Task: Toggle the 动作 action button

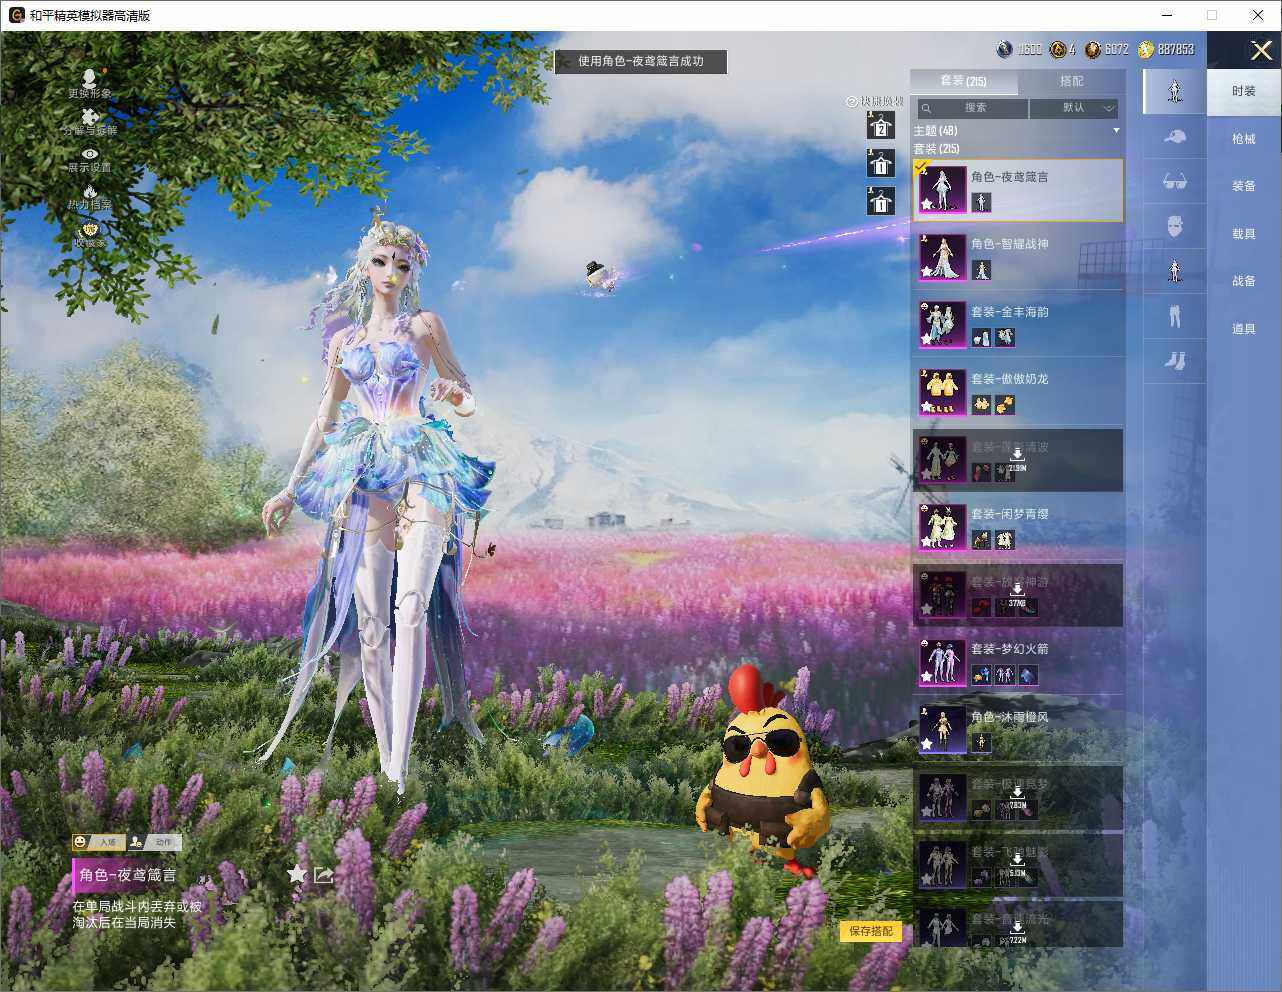Action: tap(153, 842)
